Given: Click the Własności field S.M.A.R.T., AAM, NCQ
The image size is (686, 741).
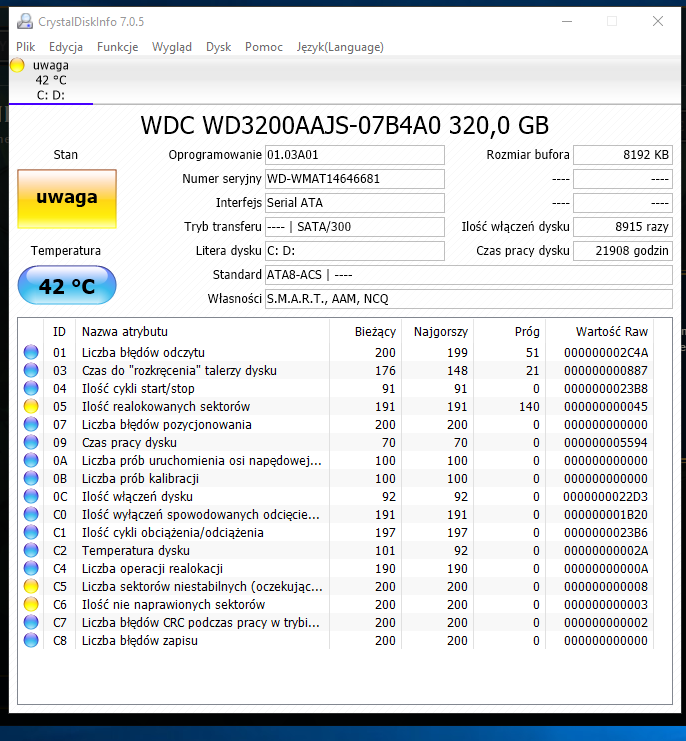Looking at the screenshot, I should click(x=469, y=299).
